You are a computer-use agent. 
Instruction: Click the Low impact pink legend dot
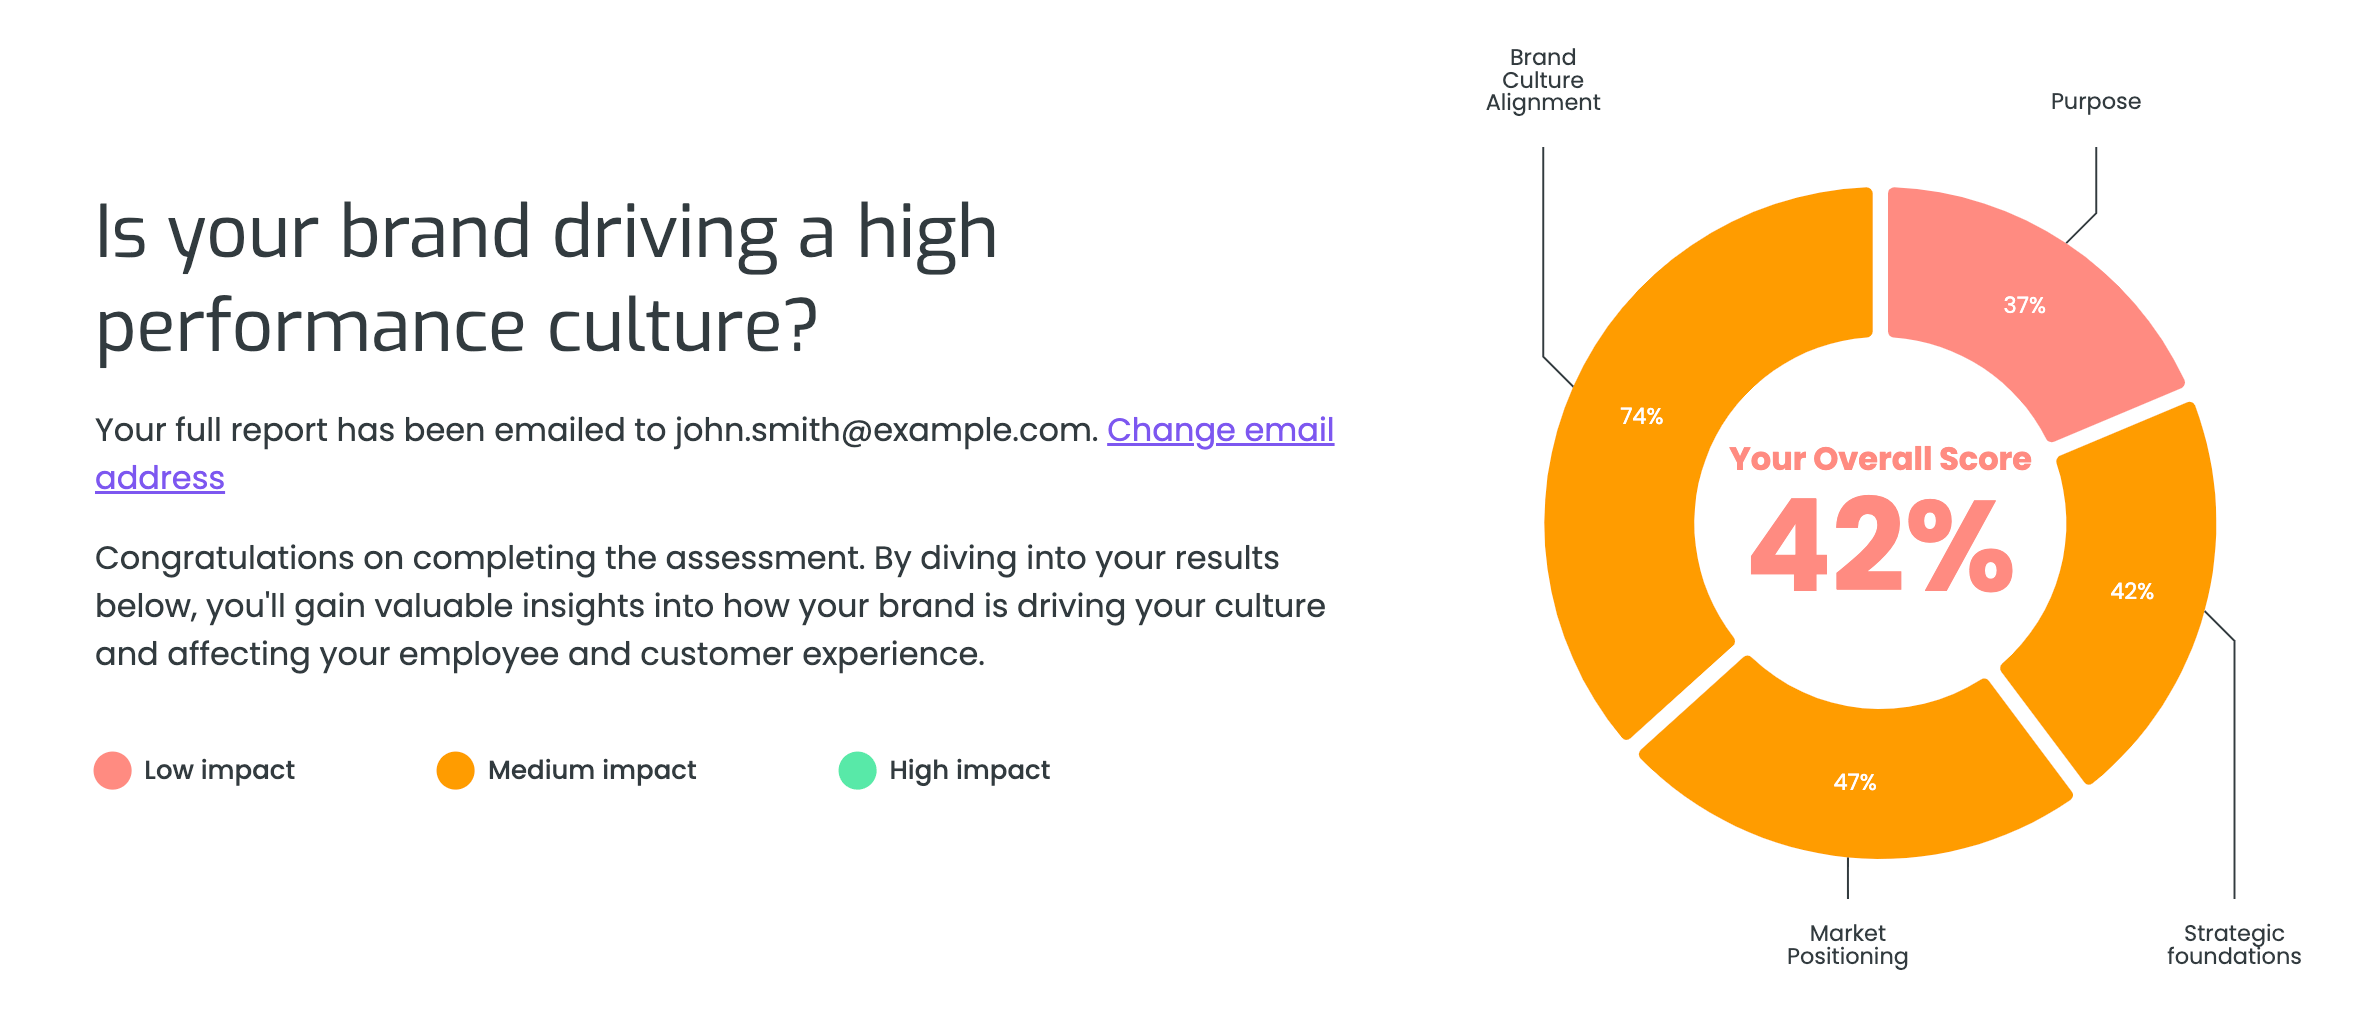113,770
